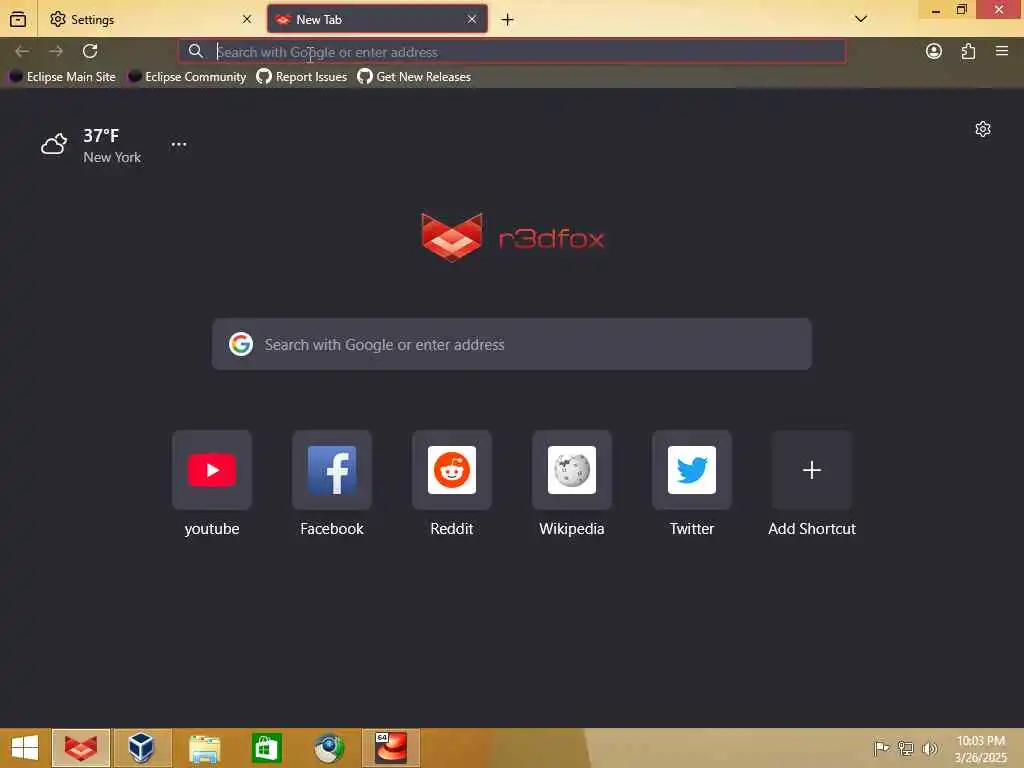The image size is (1024, 768).
Task: Reload the current page
Action: click(90, 51)
